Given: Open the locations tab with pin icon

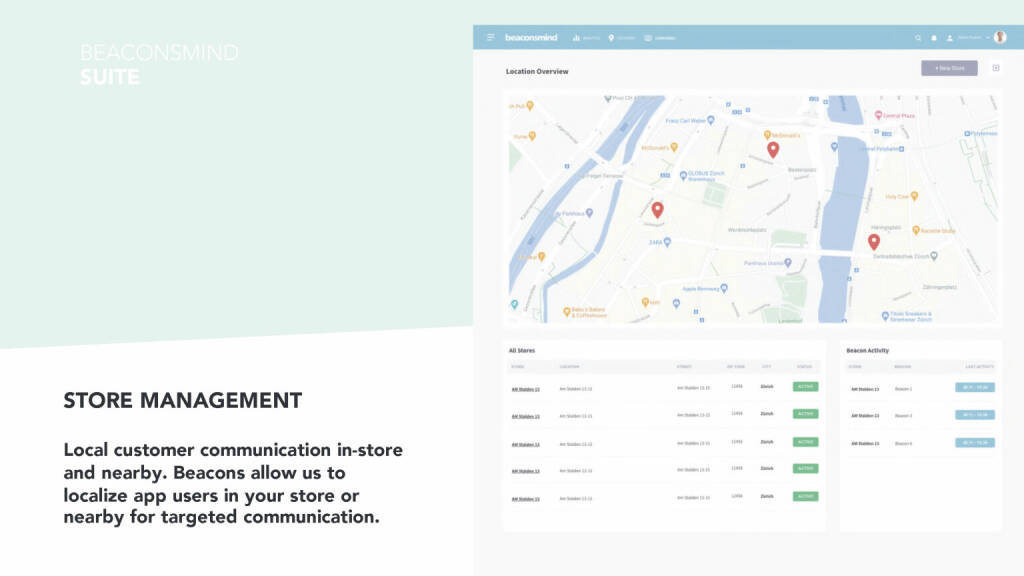Looking at the screenshot, I should pyautogui.click(x=621, y=38).
